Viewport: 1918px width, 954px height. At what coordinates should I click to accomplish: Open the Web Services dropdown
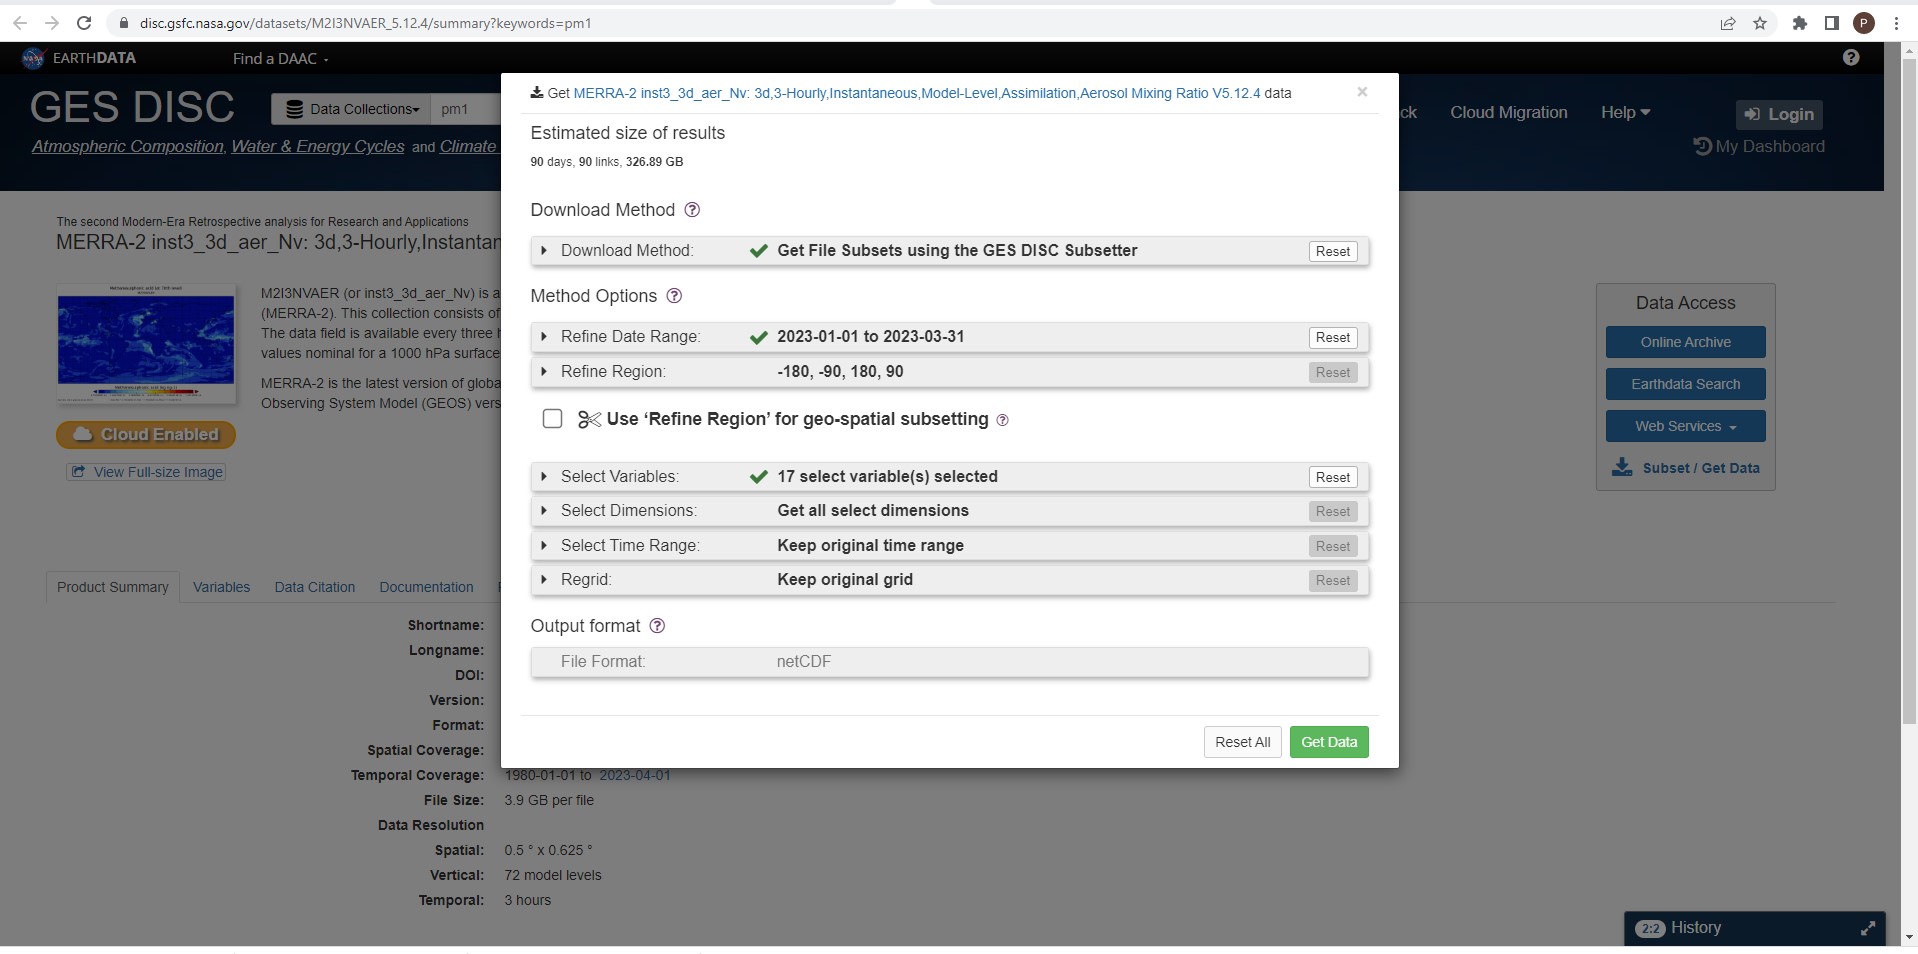[x=1685, y=426]
